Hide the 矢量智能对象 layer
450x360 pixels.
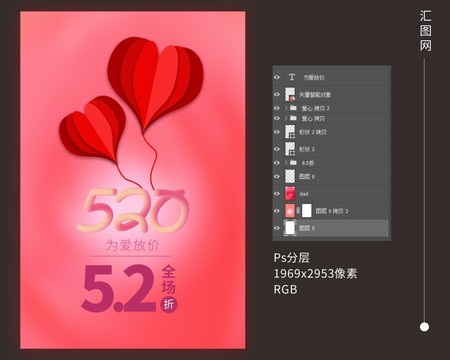[x=277, y=94]
